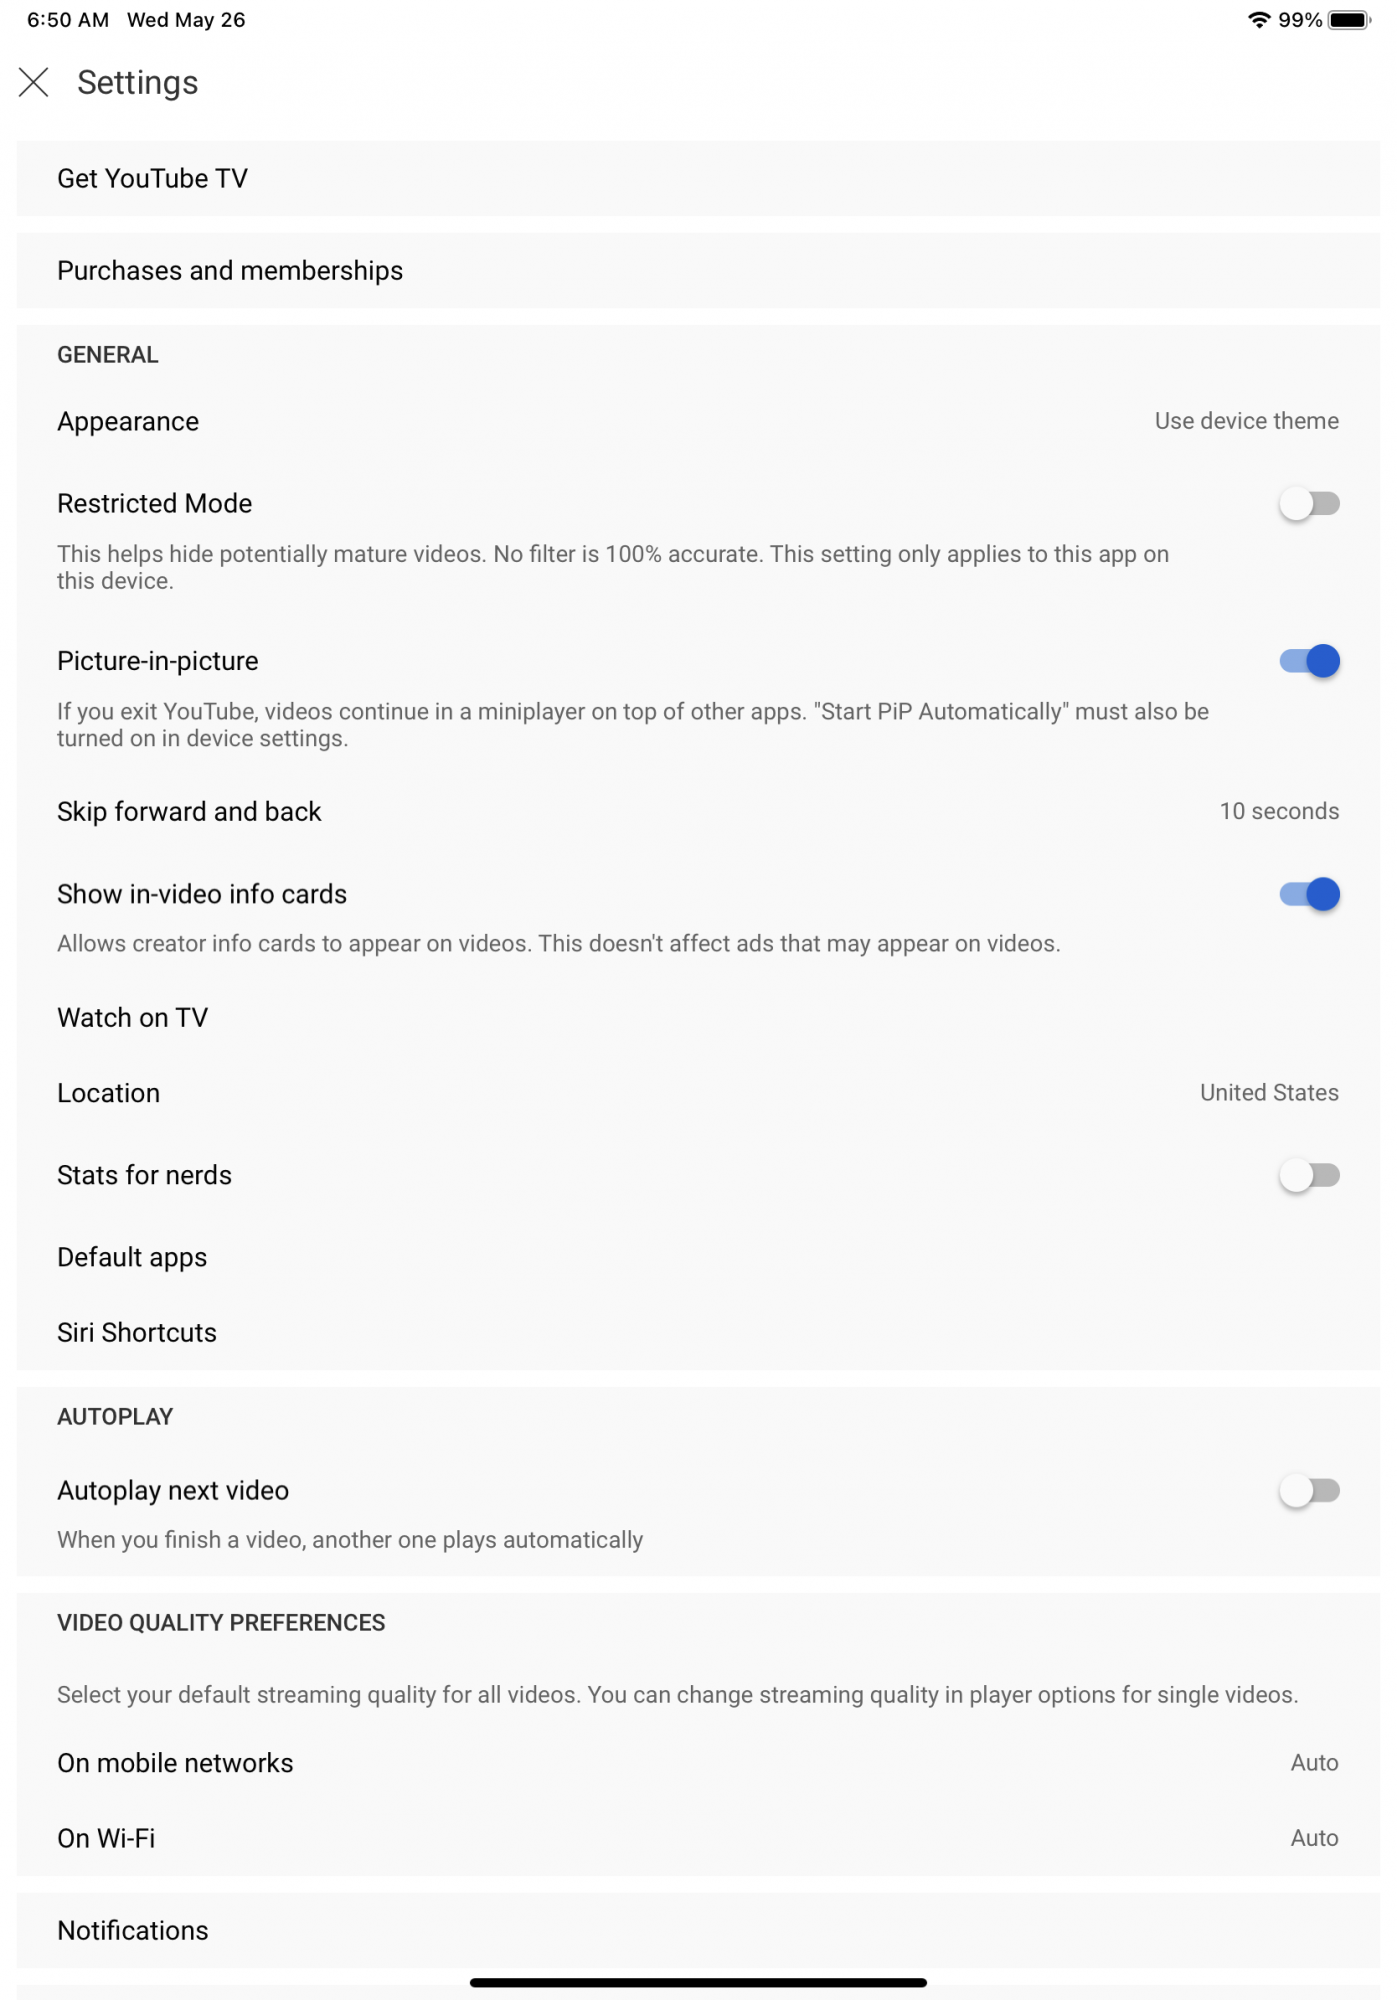Disable Show in-video info cards

pyautogui.click(x=1308, y=894)
